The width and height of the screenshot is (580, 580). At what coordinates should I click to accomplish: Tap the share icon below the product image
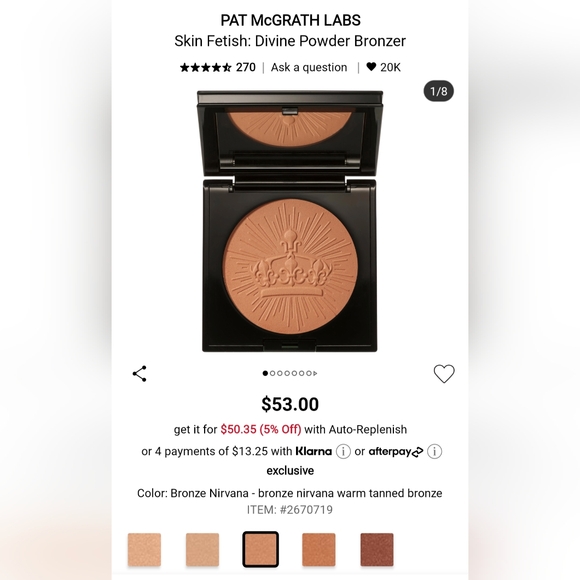[x=139, y=374]
